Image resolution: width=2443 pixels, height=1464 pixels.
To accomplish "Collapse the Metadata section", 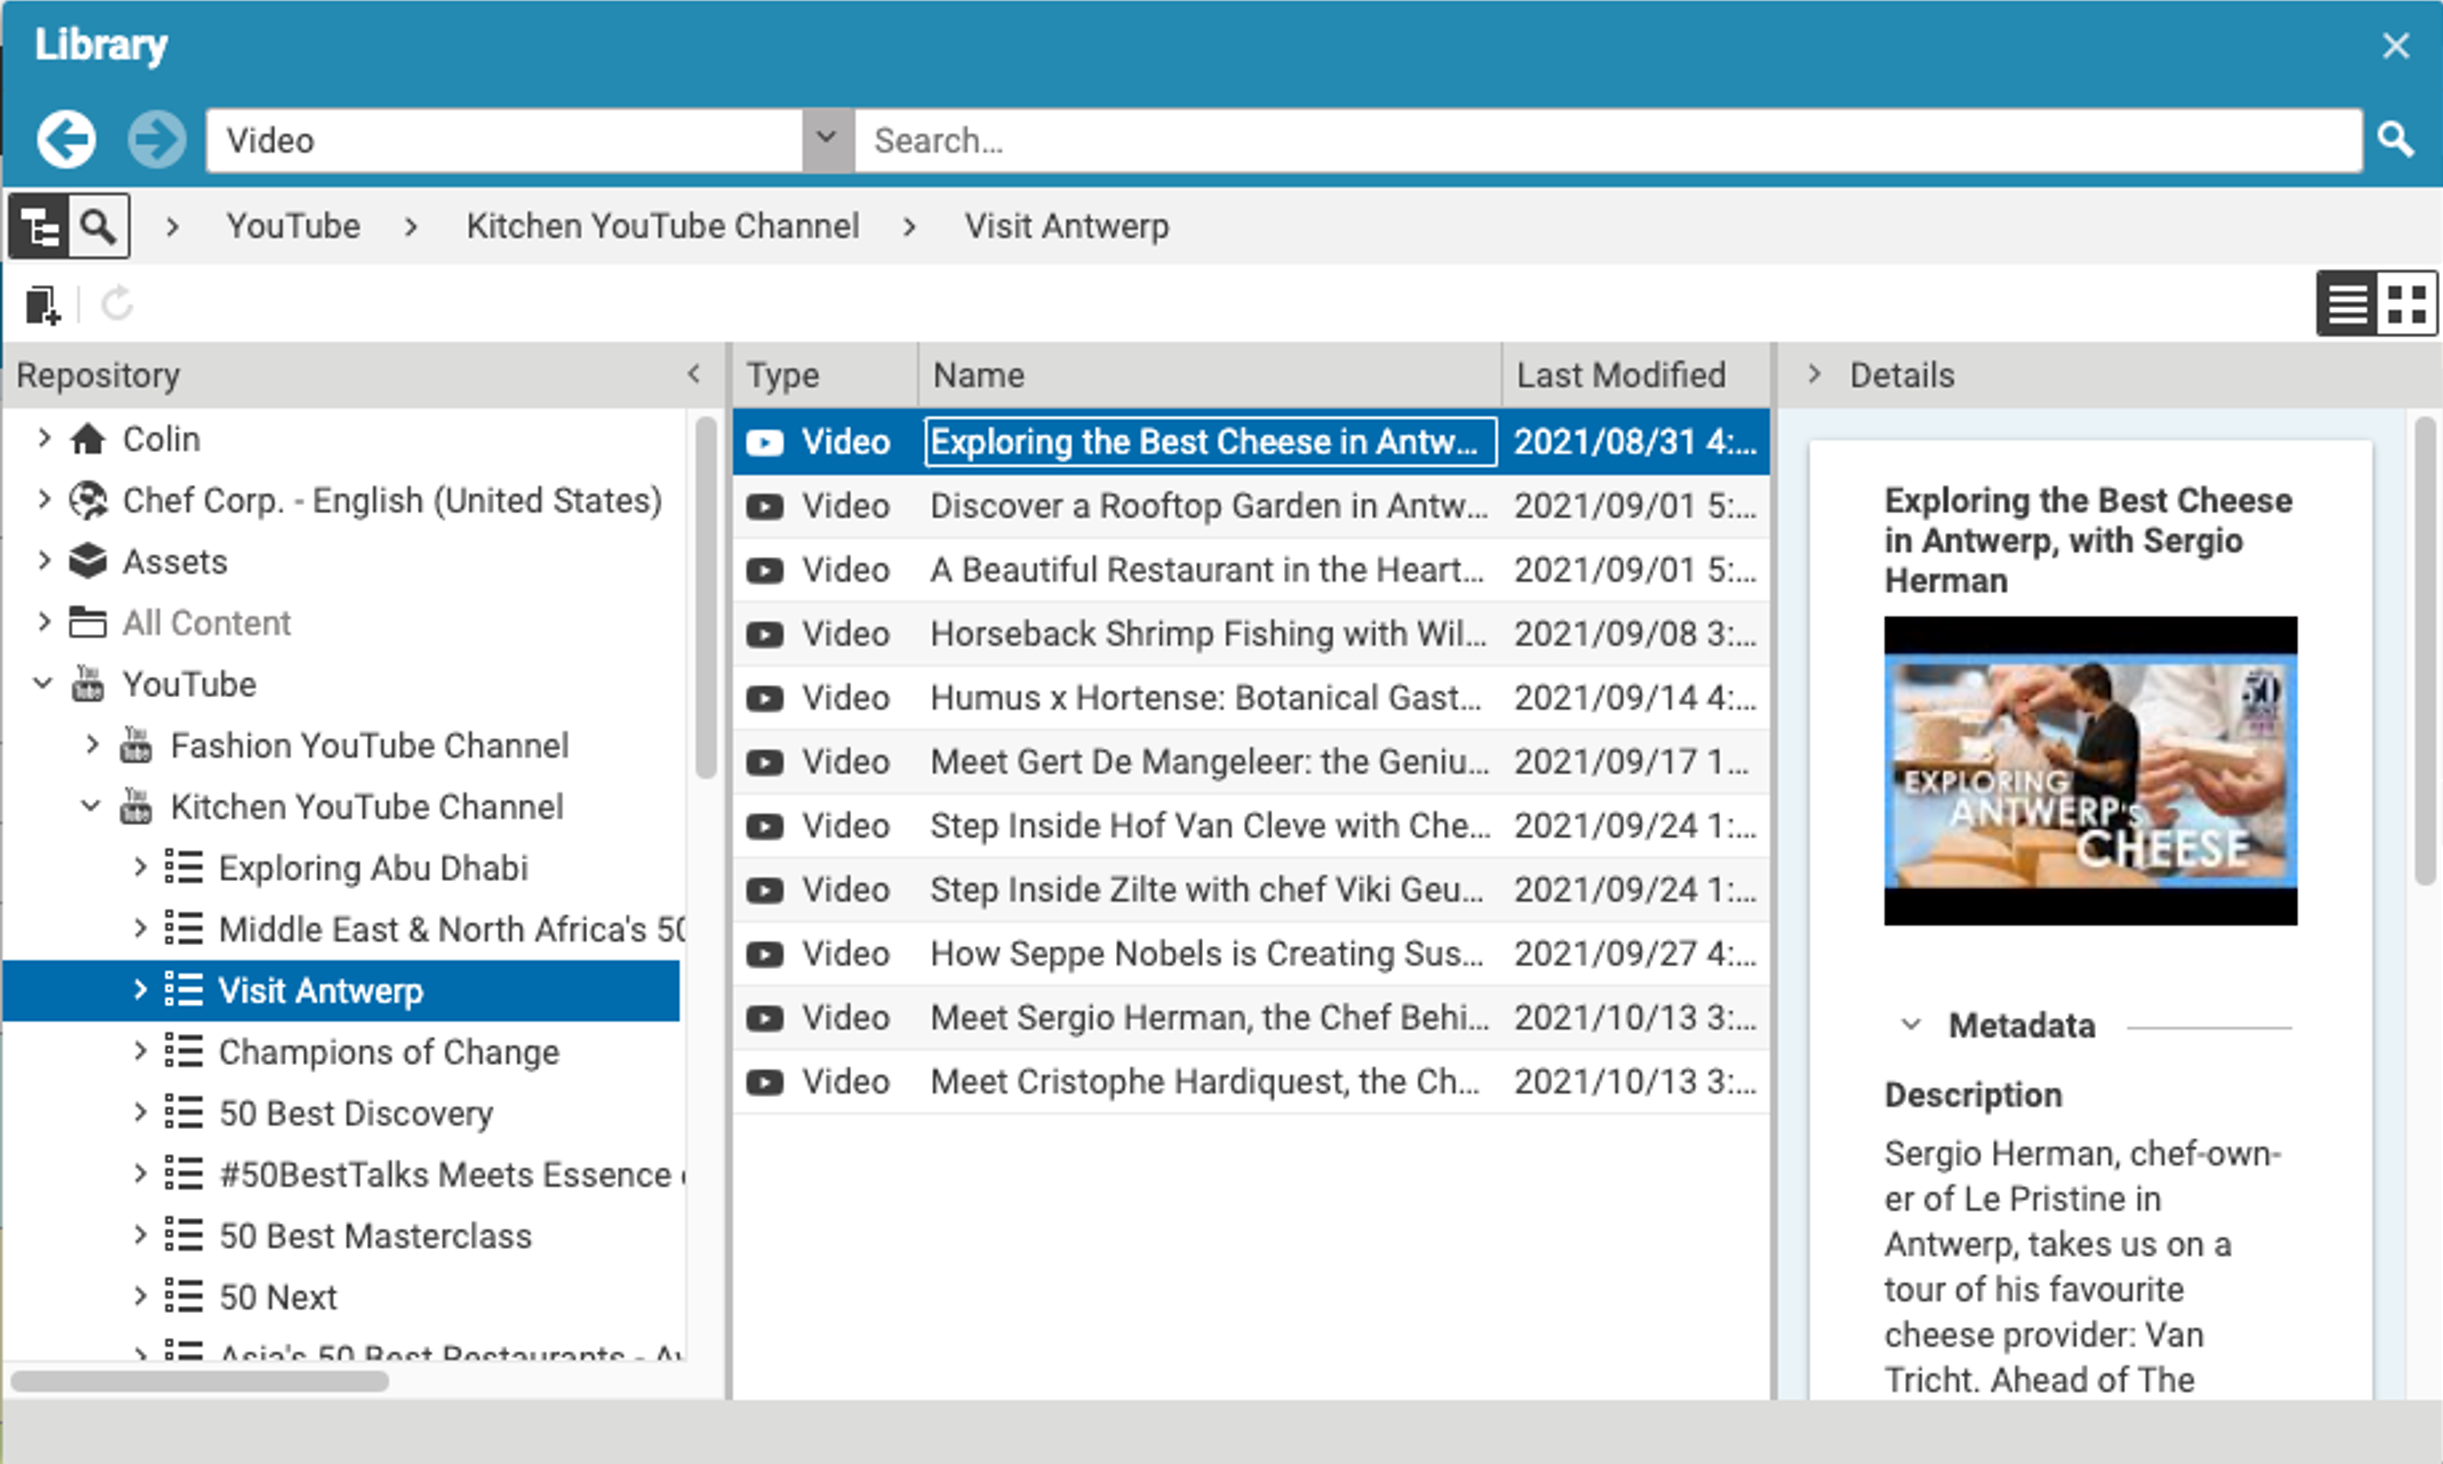I will [x=1910, y=1025].
